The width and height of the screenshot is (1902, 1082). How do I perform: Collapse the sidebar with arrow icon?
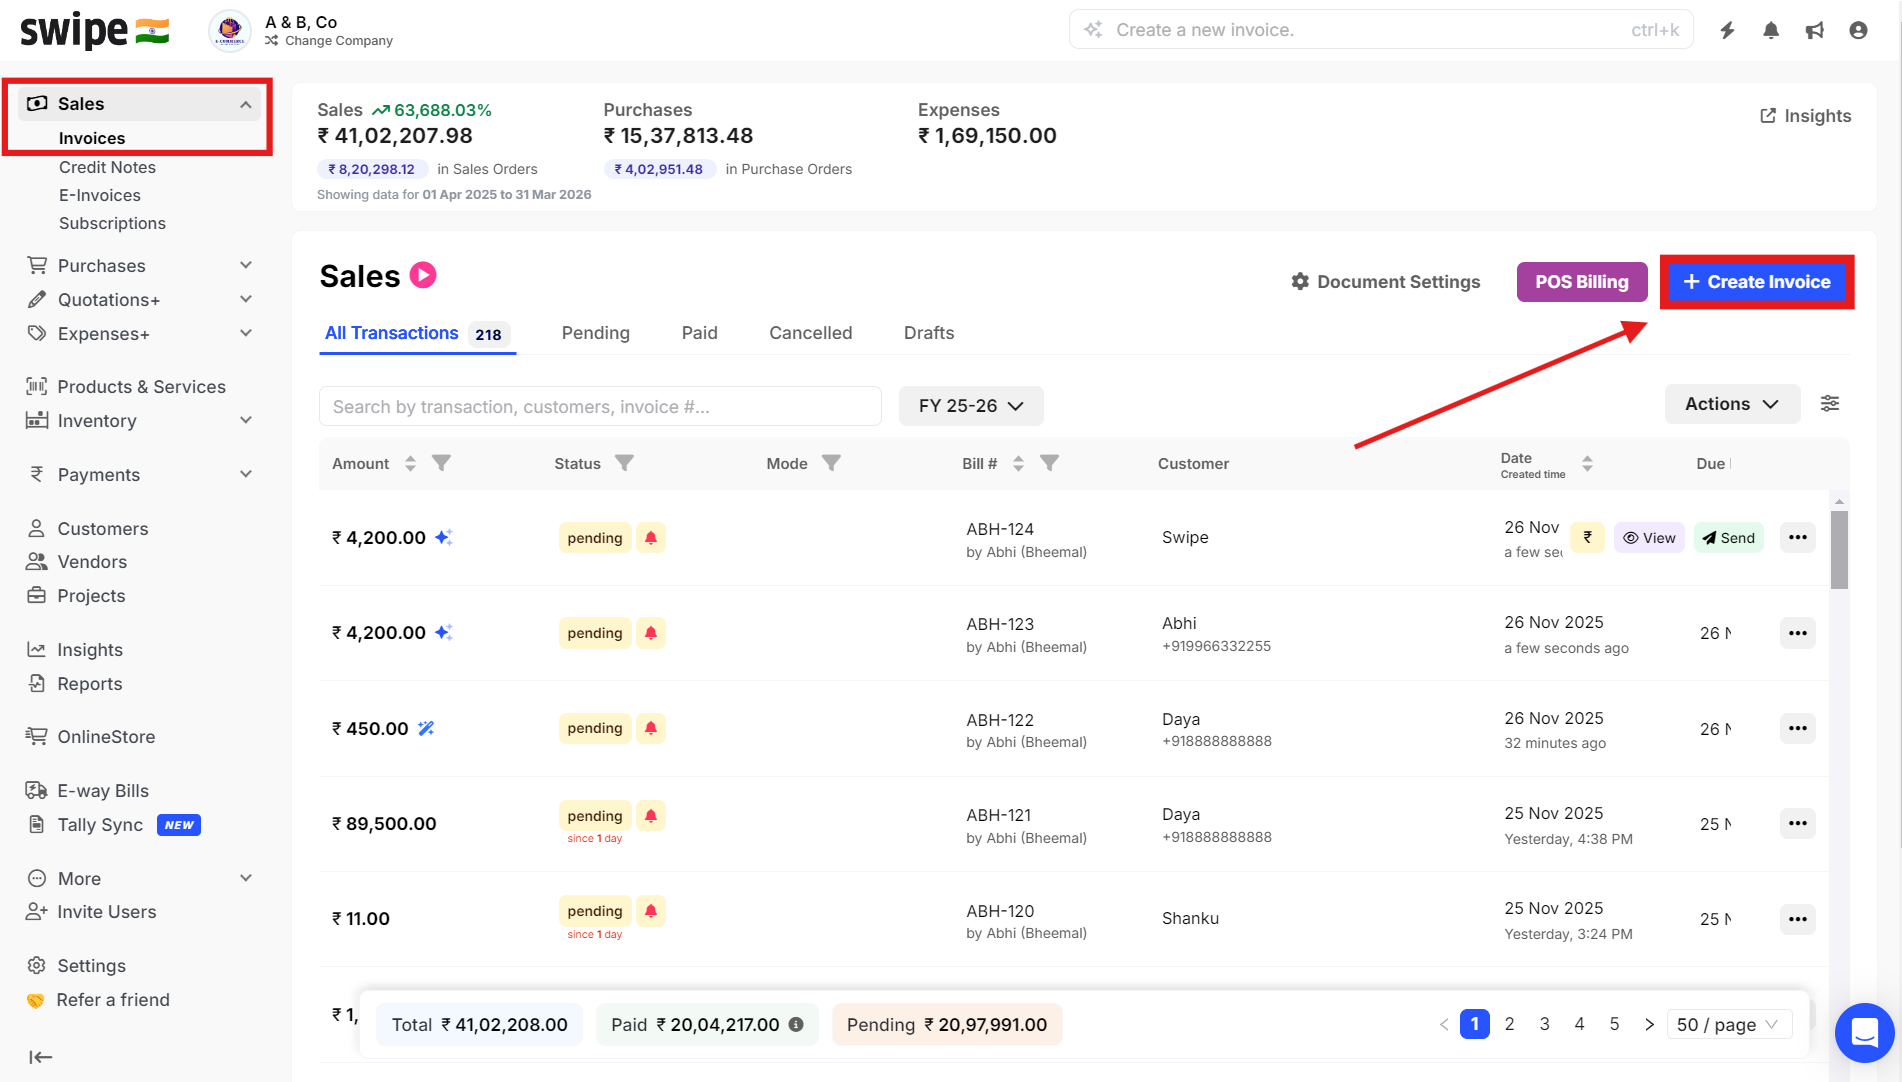tap(40, 1057)
